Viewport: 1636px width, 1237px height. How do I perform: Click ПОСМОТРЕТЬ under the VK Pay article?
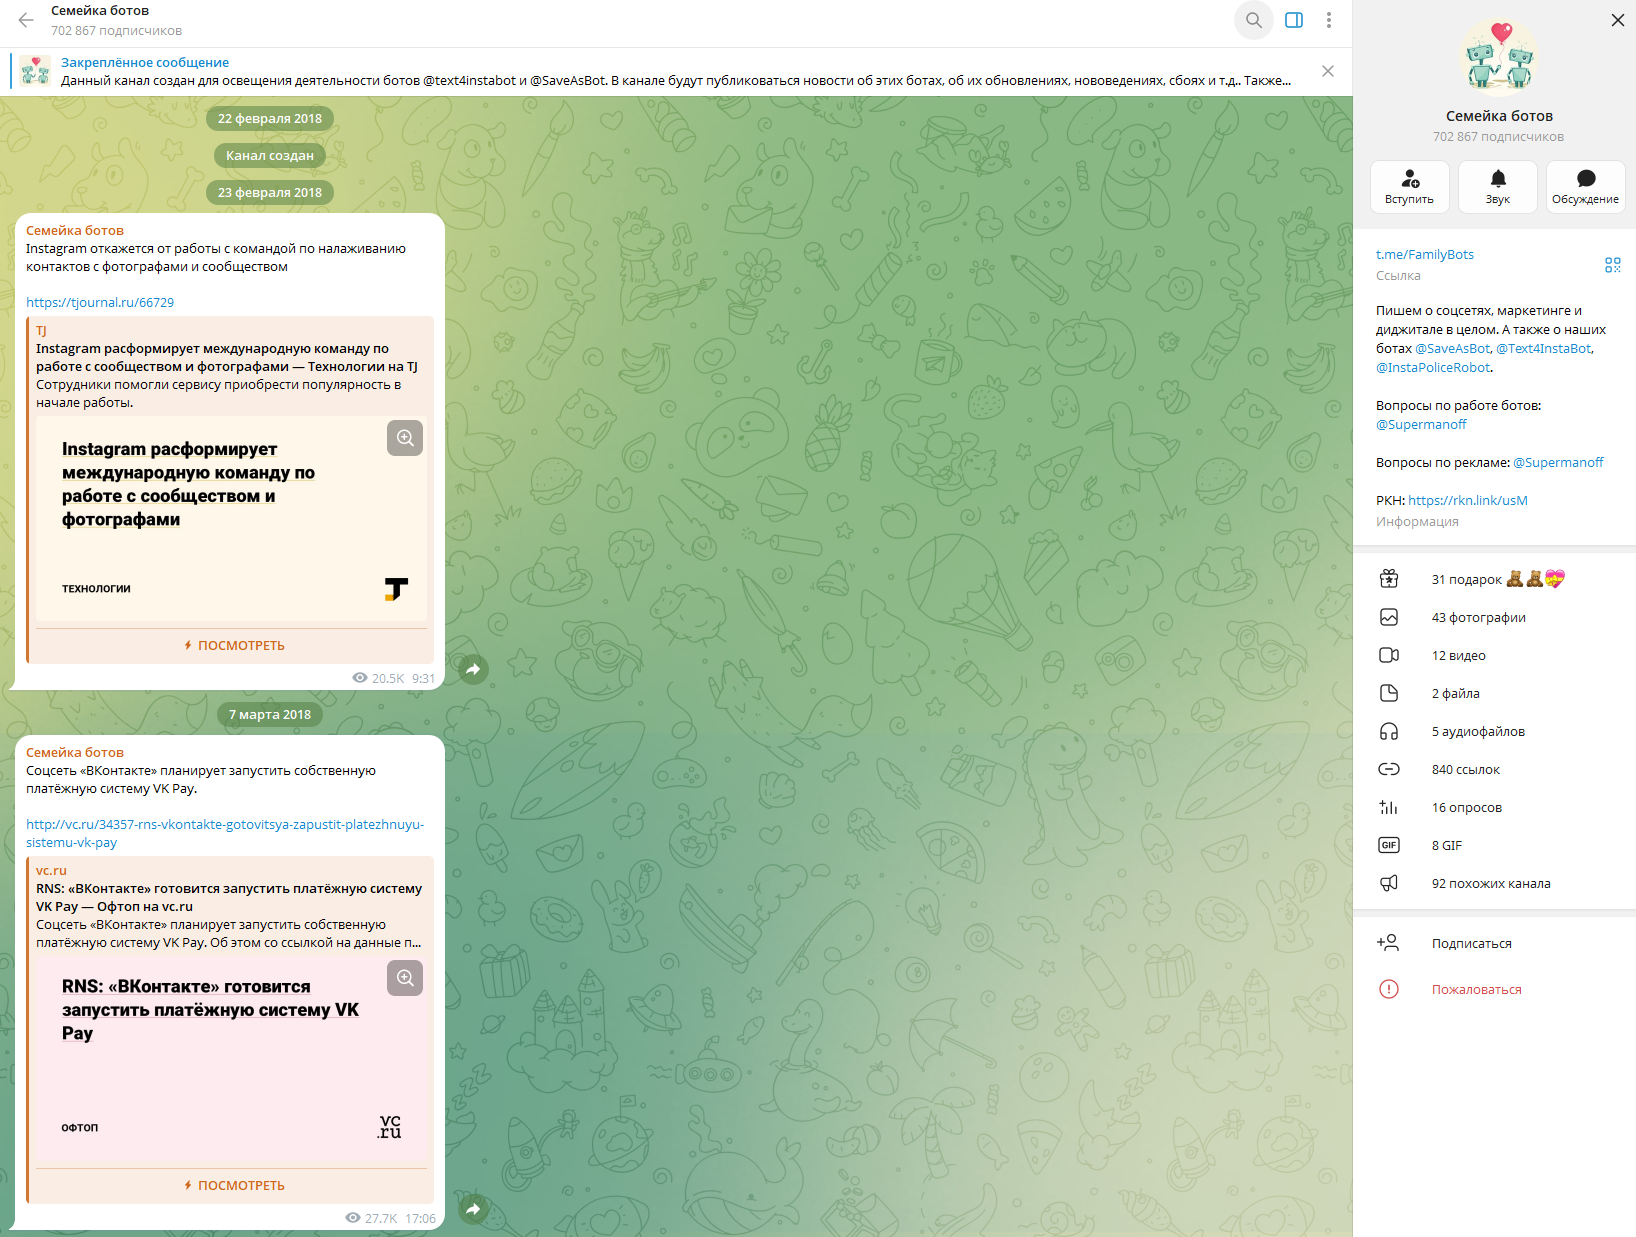(x=234, y=1185)
